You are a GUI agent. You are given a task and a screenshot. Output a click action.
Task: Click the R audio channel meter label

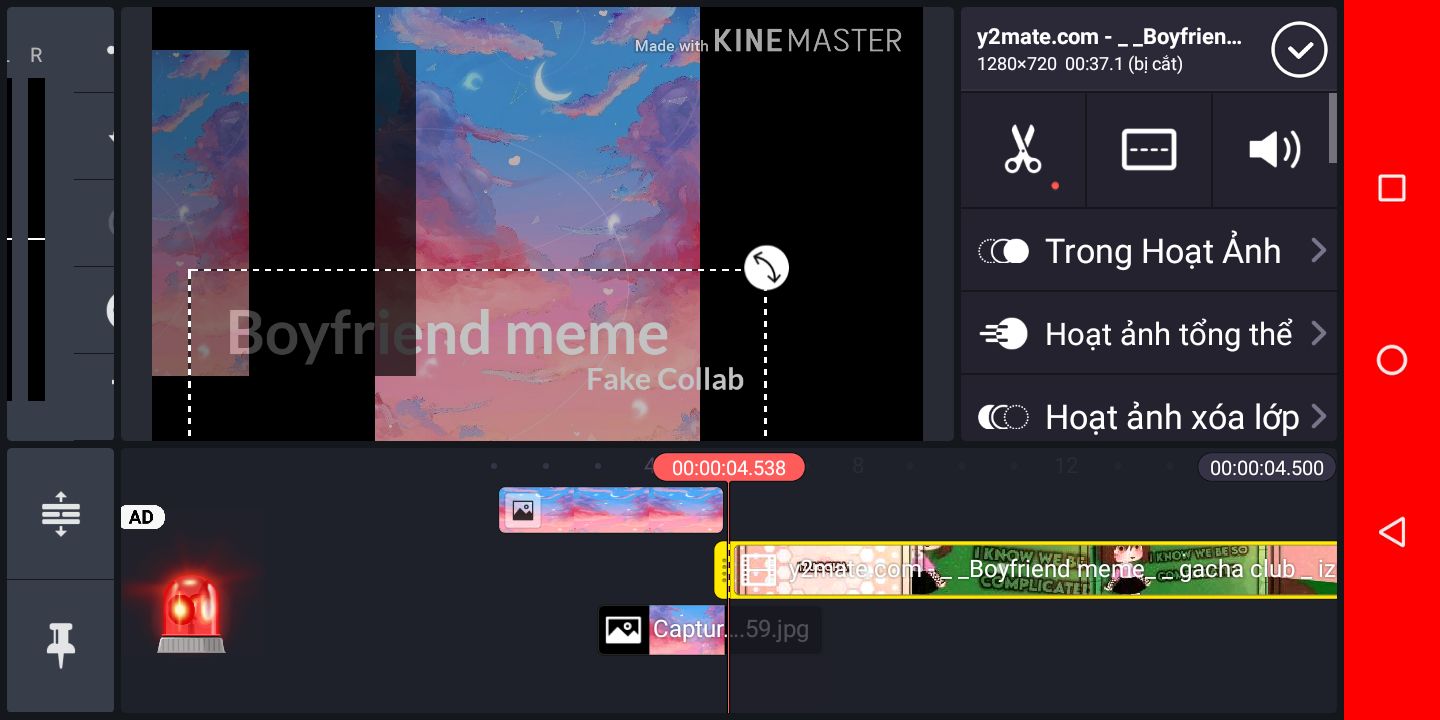36,56
